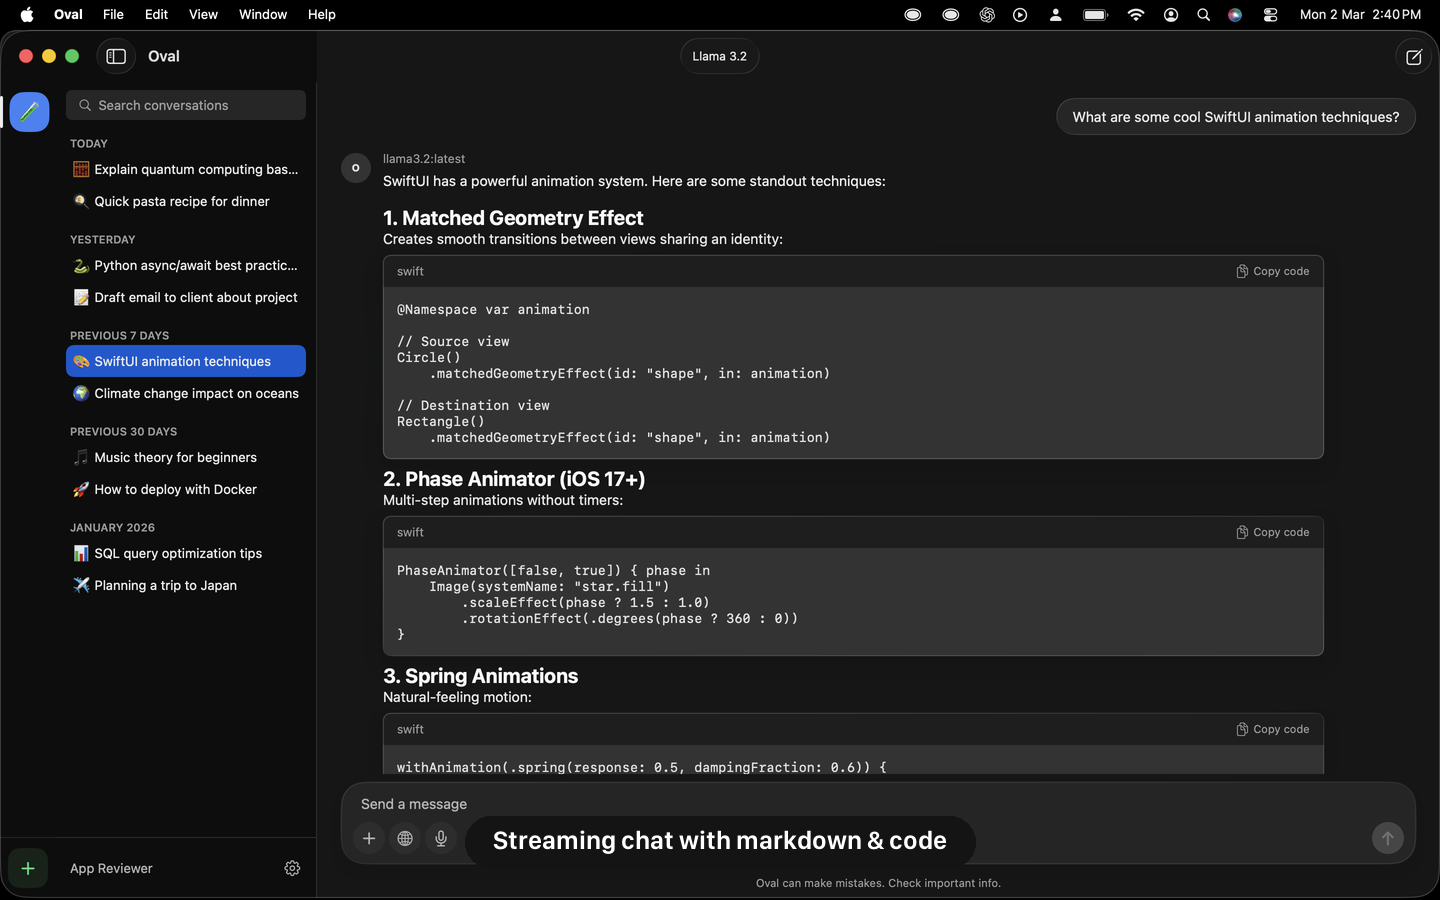The height and width of the screenshot is (900, 1440).
Task: Open the View menu
Action: 203,14
